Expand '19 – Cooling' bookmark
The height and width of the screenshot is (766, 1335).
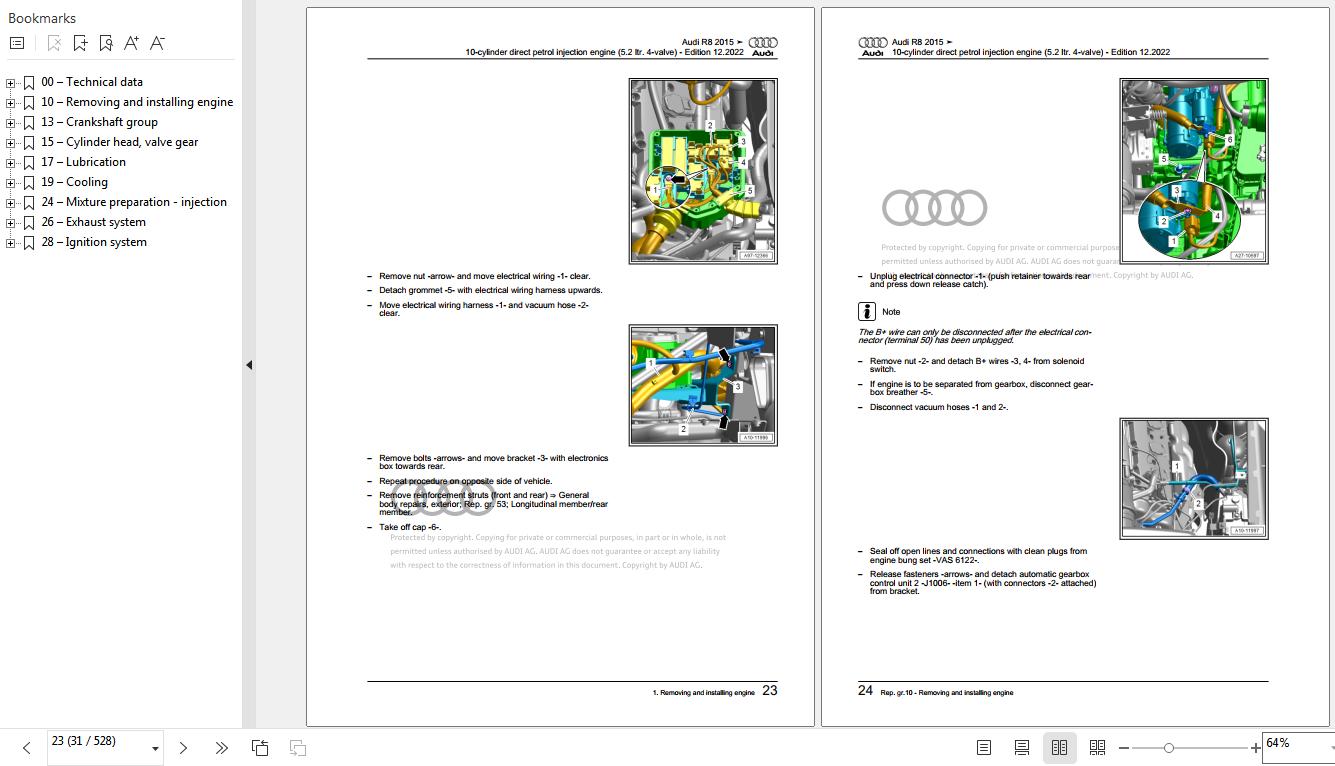(11, 183)
